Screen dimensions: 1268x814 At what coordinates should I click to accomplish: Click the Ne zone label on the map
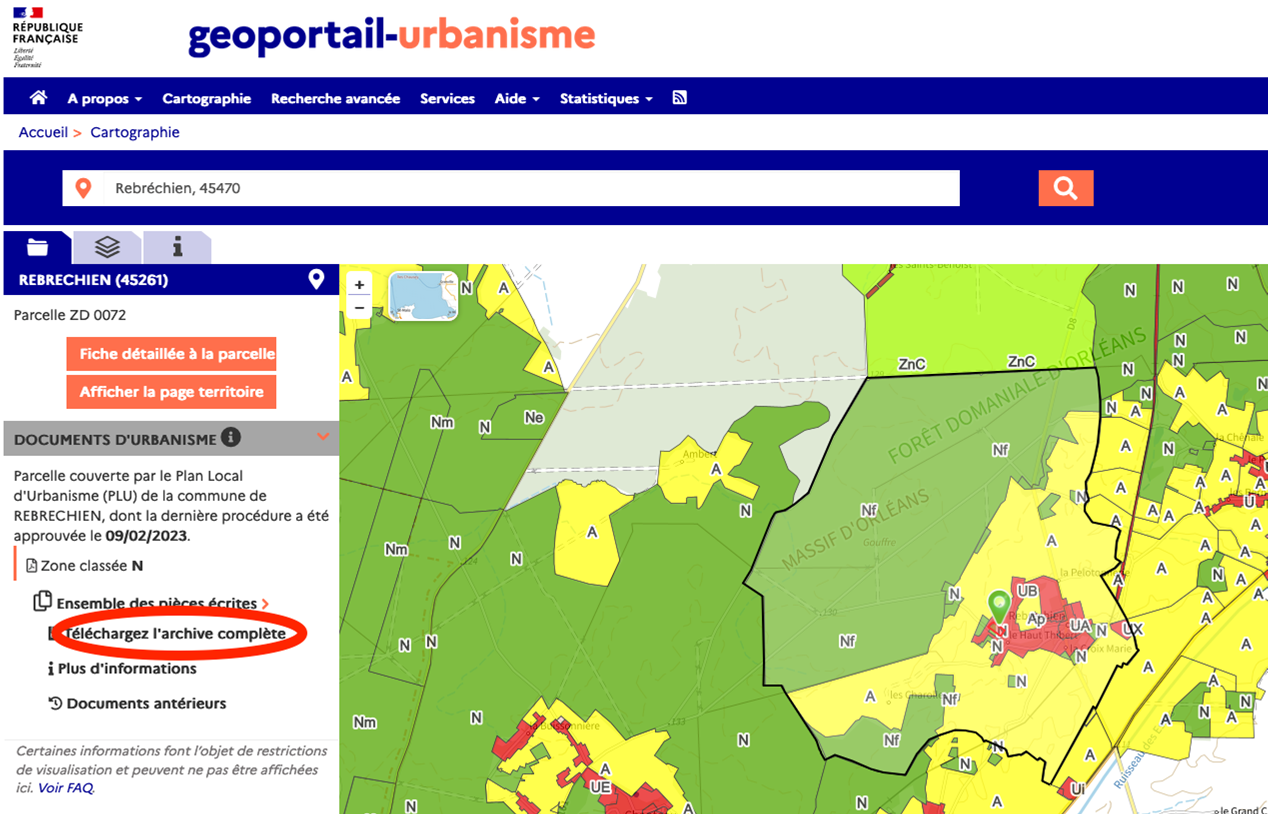[x=534, y=417]
